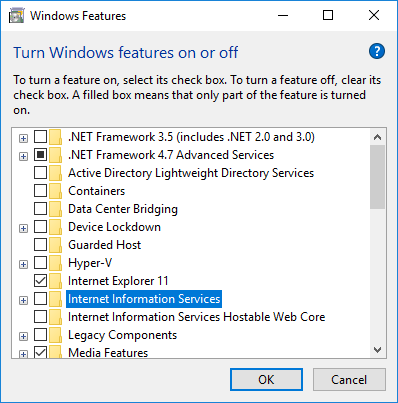Screen dimensions: 398x403
Task: Click folder icon beside Legacy Components
Action: point(56,335)
